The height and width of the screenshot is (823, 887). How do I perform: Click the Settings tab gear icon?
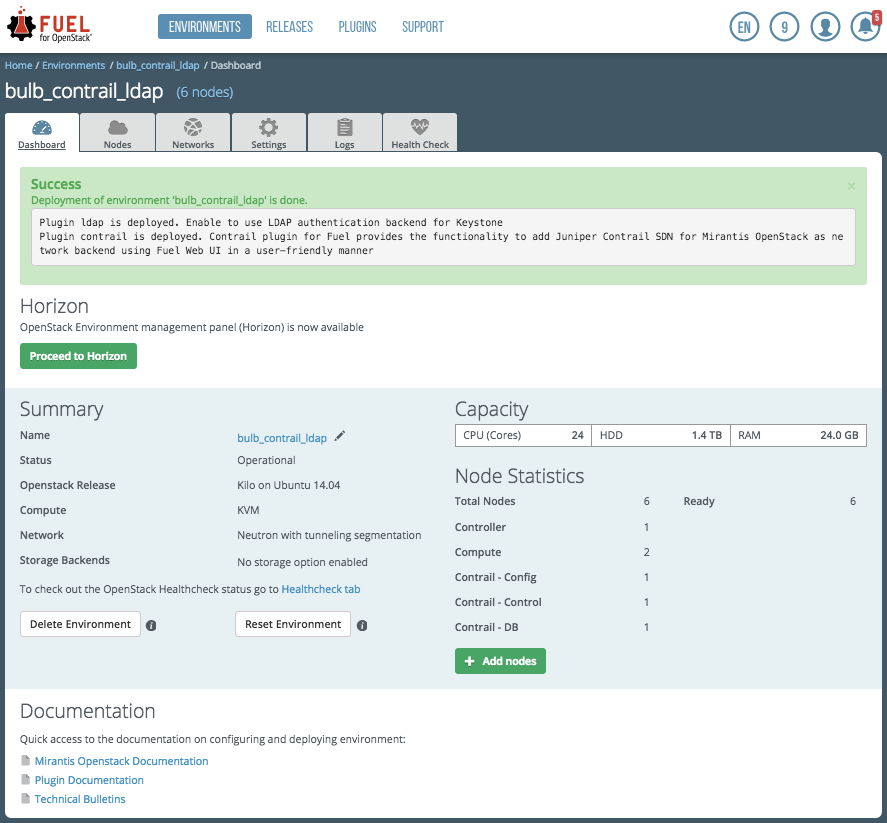tap(269, 127)
